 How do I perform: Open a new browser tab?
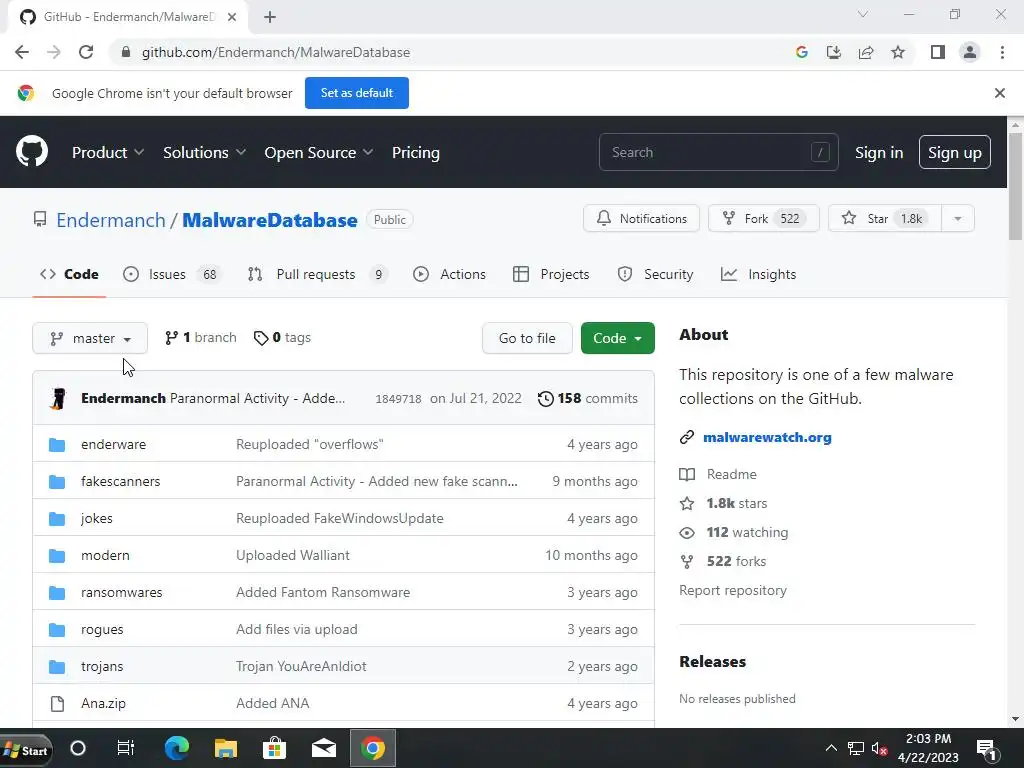[270, 17]
